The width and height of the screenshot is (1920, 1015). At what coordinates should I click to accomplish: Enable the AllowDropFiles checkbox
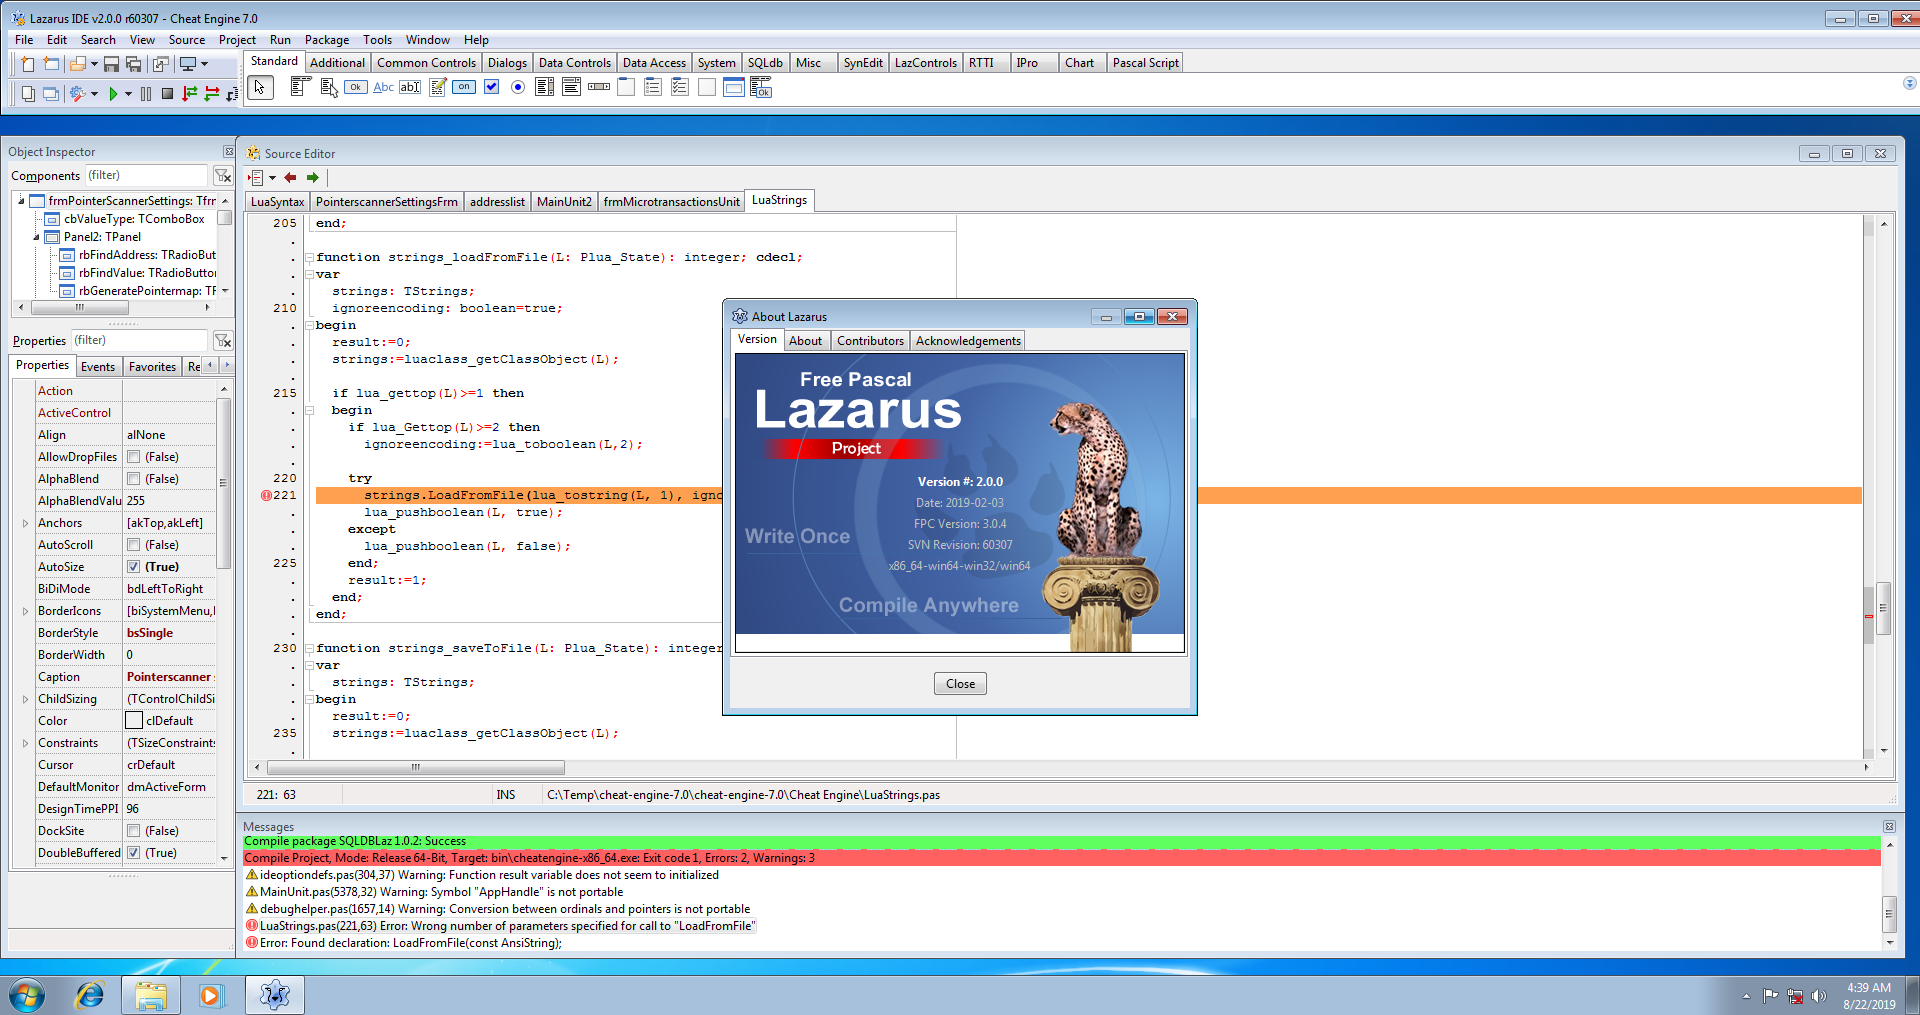133,457
